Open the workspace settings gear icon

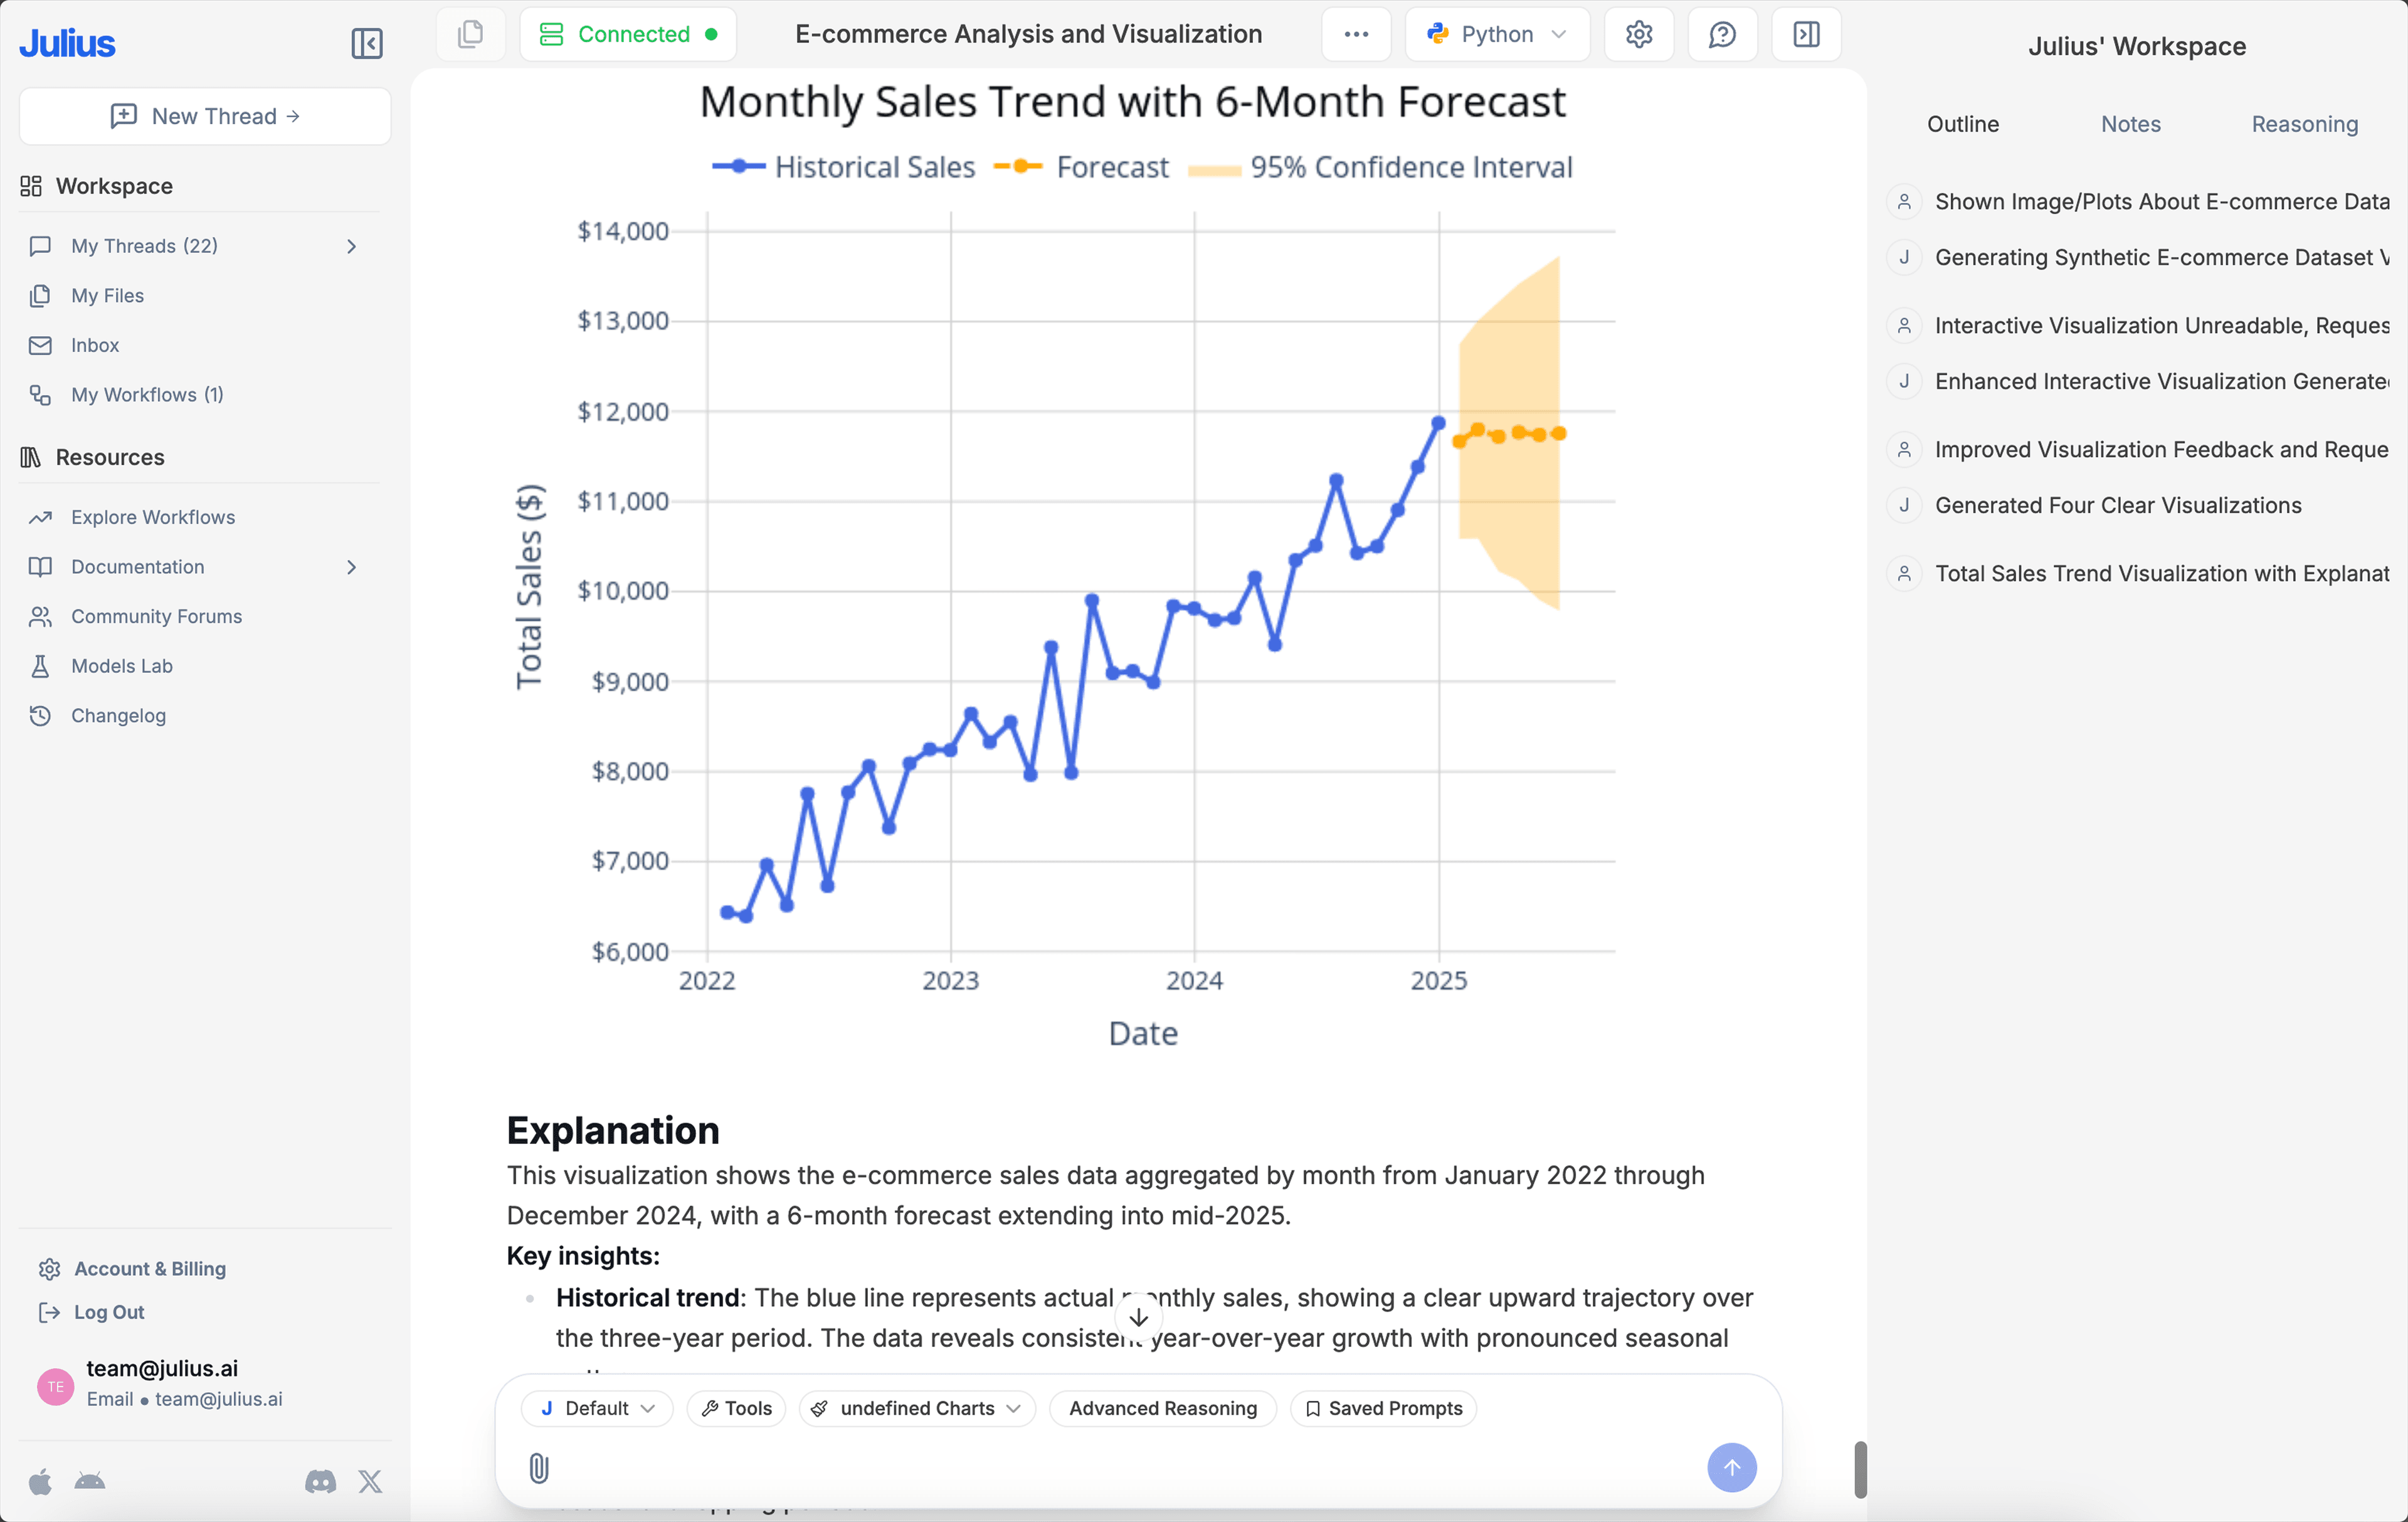pos(1638,33)
